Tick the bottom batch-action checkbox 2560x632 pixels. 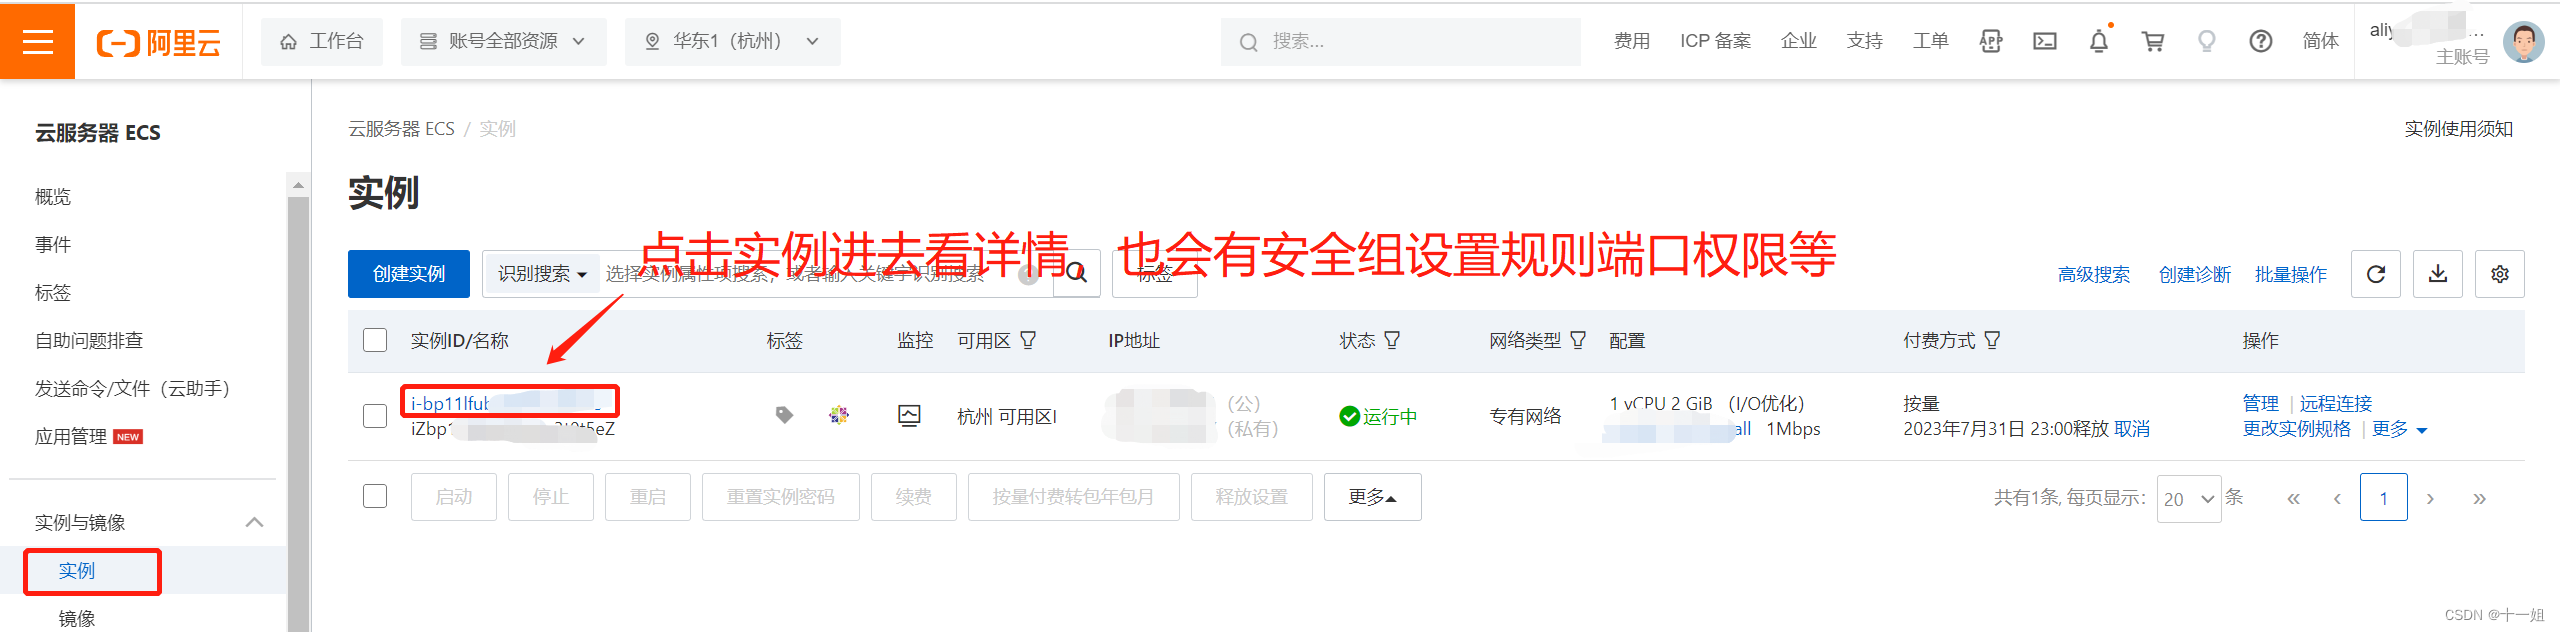[x=375, y=496]
